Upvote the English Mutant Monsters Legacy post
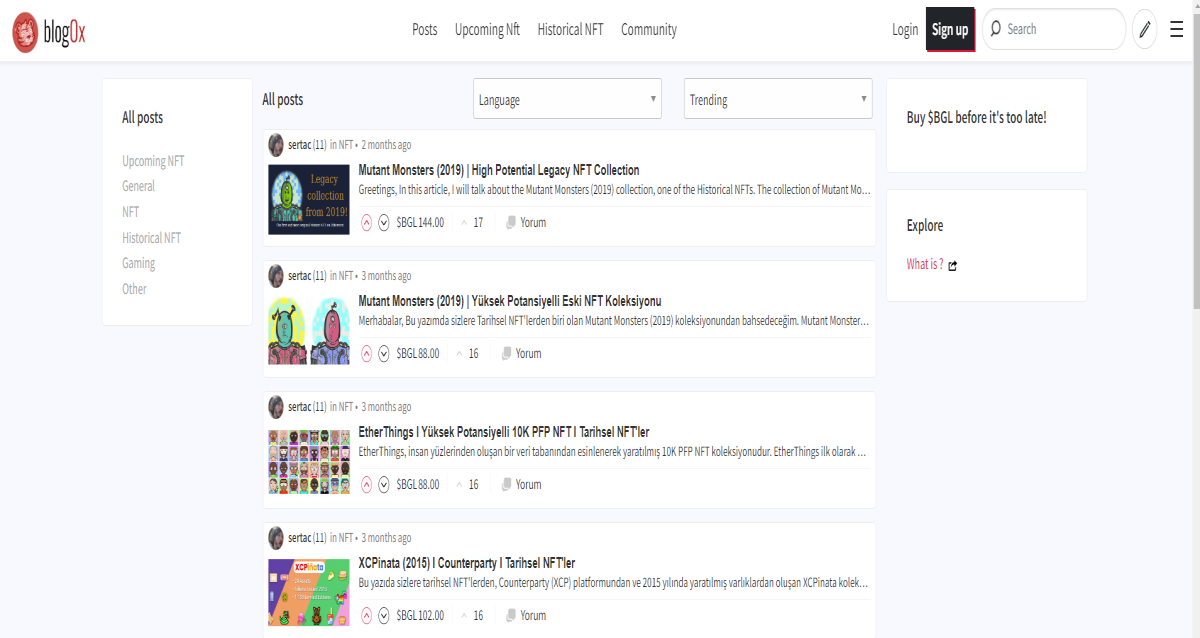The image size is (1200, 638). (366, 222)
